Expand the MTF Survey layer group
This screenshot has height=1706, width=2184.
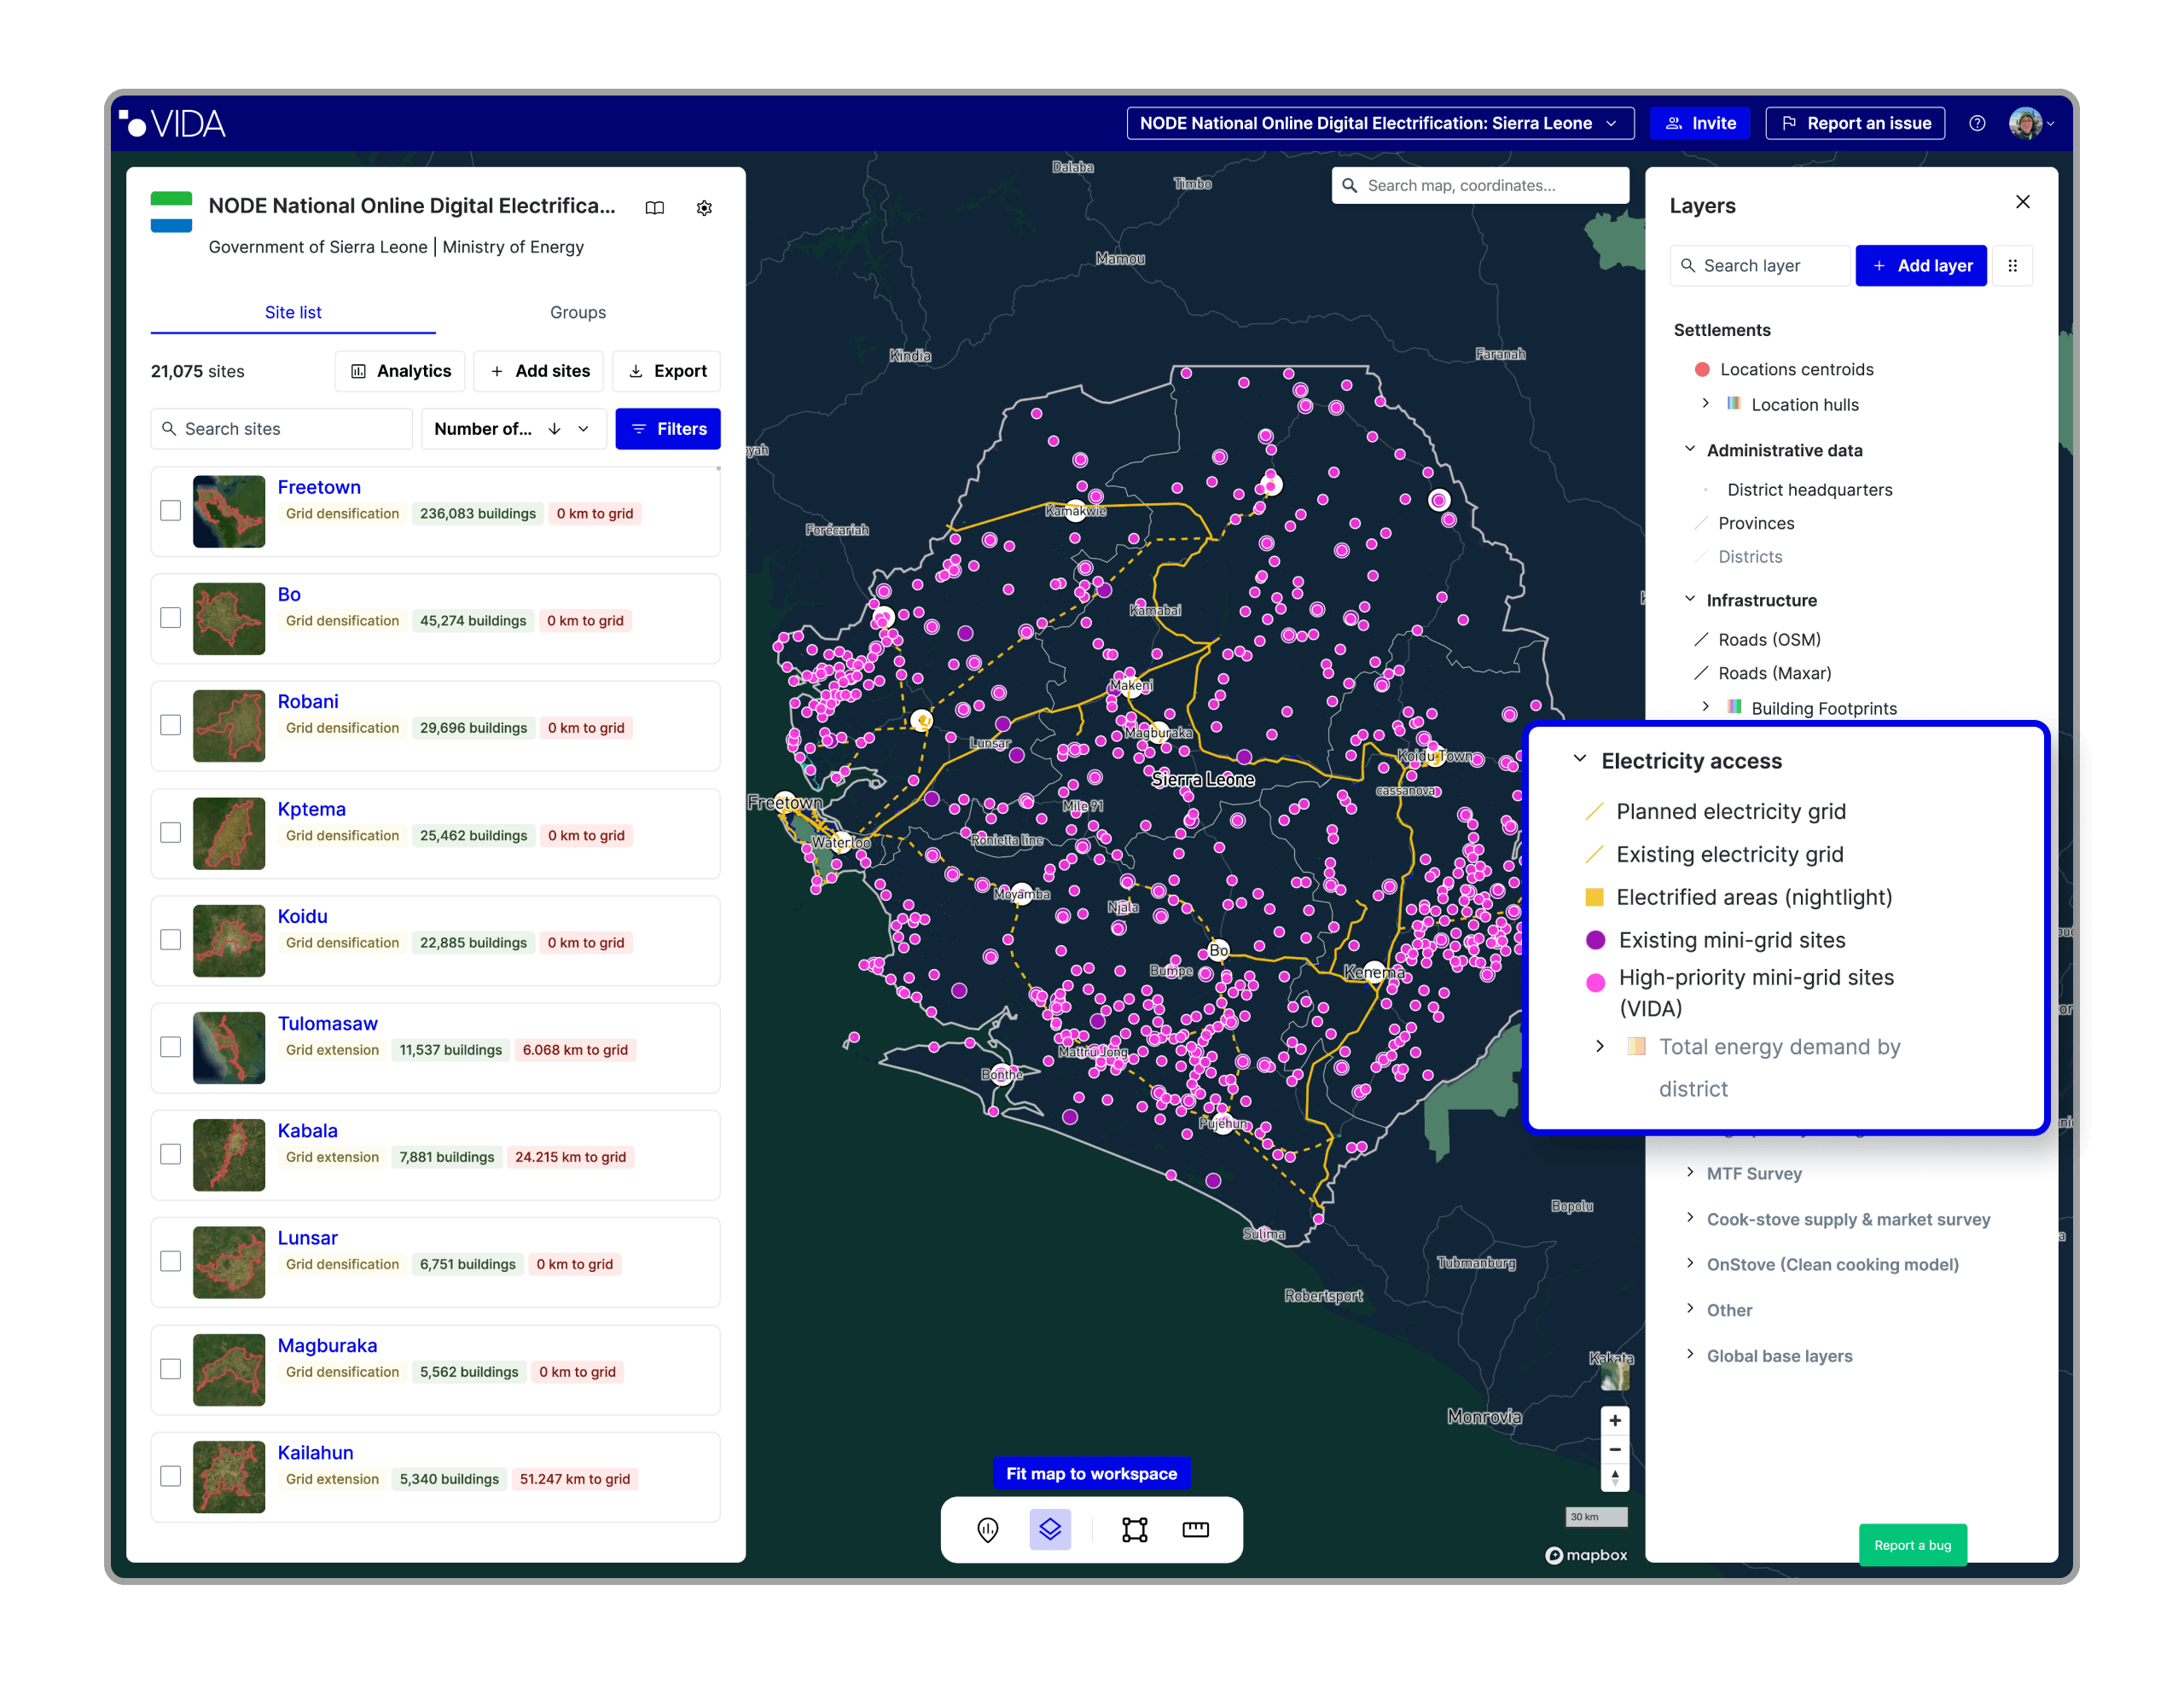point(1690,1172)
